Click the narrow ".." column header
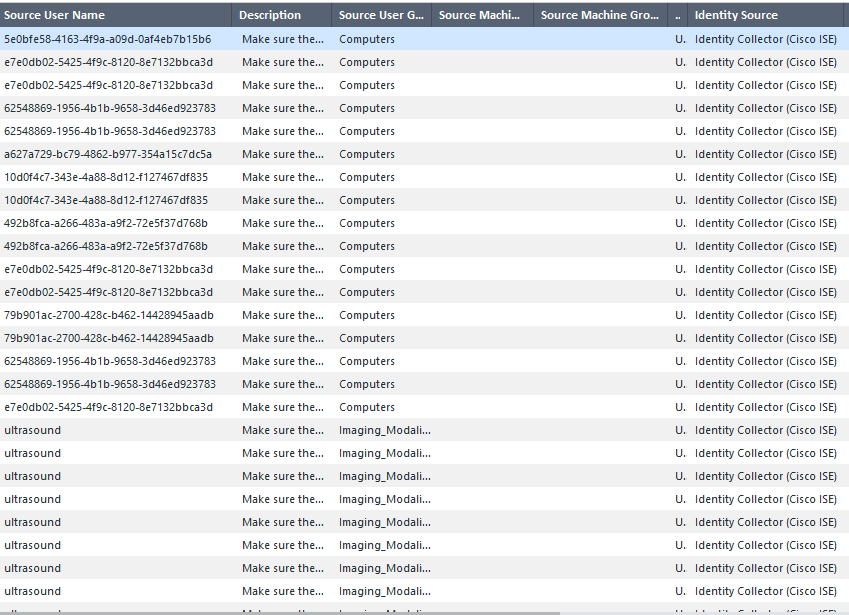 pos(679,15)
